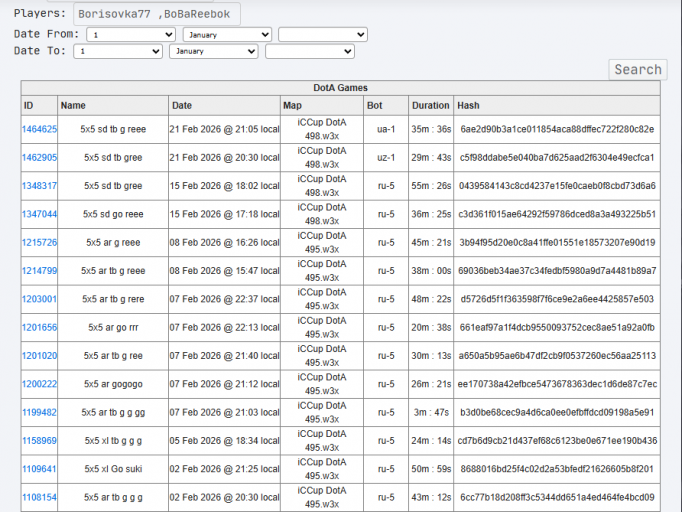Select hash starting with ee170738a42e

pyautogui.click(x=557, y=384)
